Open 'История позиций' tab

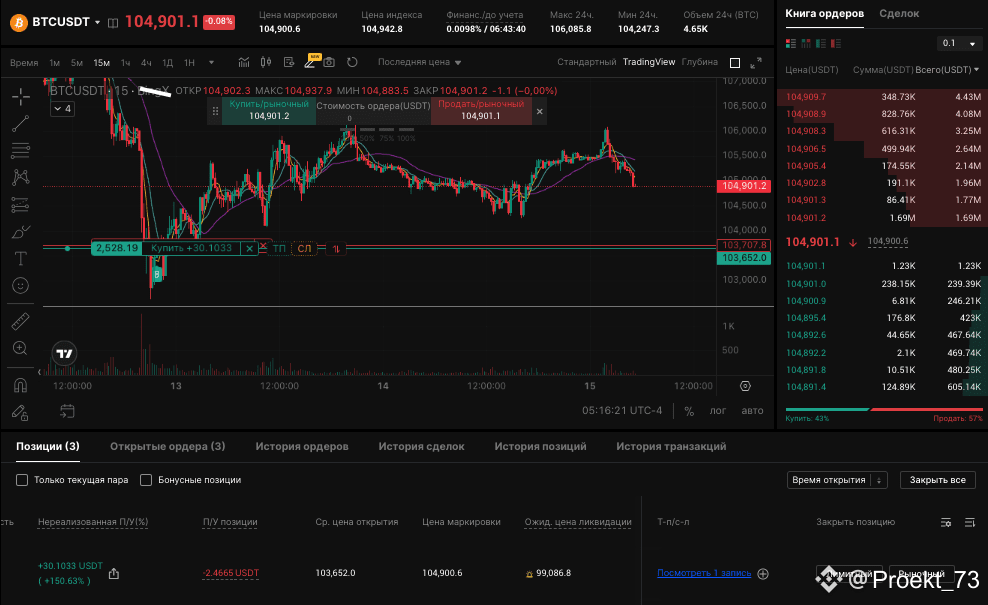[x=540, y=446]
